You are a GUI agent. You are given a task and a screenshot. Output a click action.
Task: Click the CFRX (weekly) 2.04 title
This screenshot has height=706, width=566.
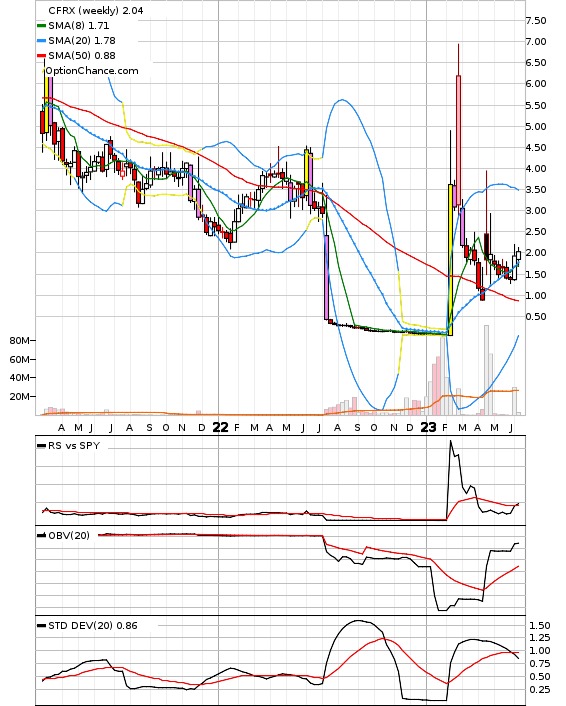click(95, 10)
